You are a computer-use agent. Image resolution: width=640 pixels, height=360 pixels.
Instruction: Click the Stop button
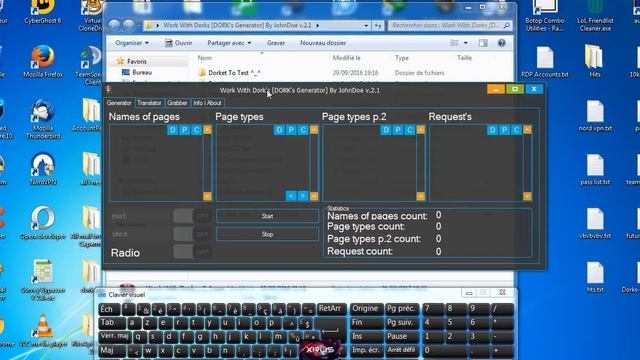pyautogui.click(x=267, y=234)
